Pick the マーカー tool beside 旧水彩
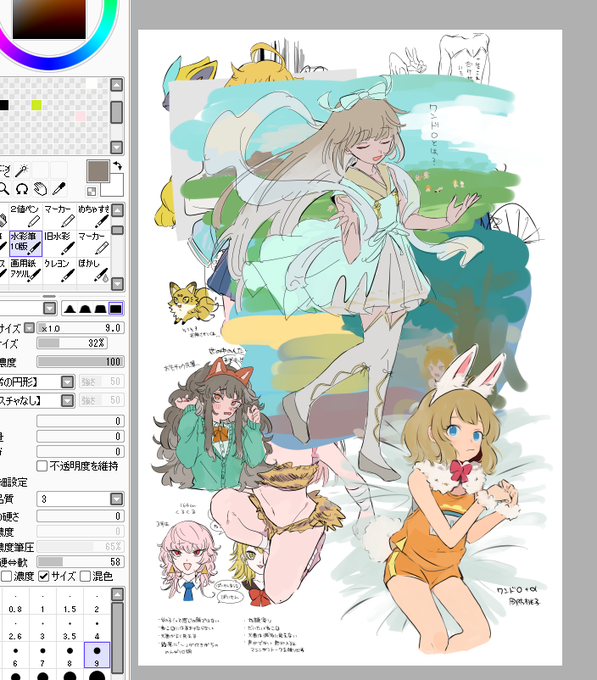 [94, 243]
